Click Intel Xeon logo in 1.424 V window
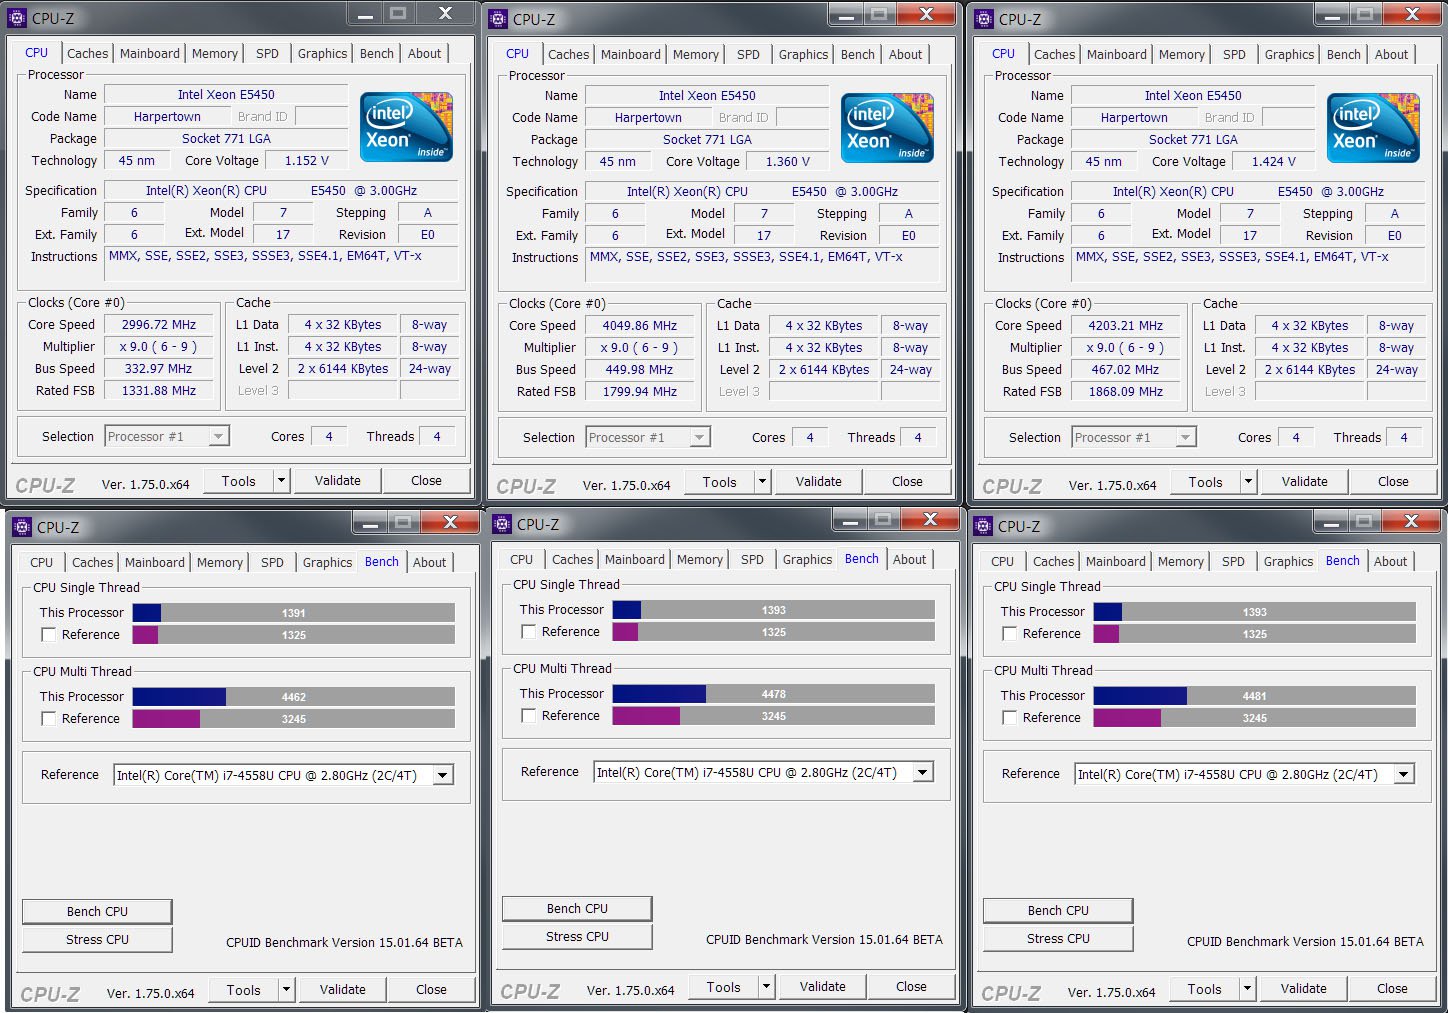Screen dimensions: 1448x1013 click(1373, 128)
